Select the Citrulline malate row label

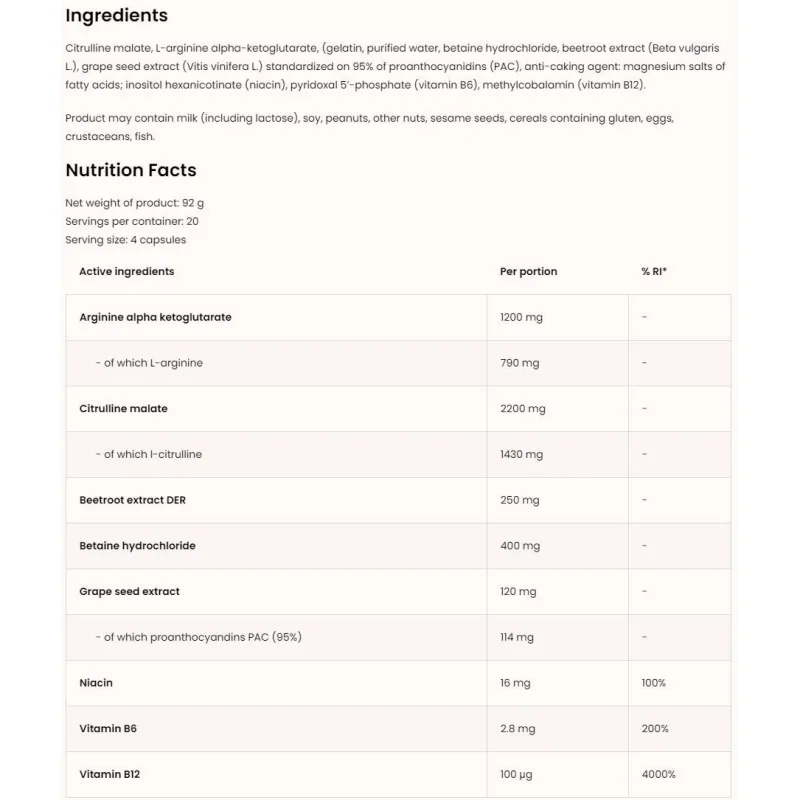[123, 409]
